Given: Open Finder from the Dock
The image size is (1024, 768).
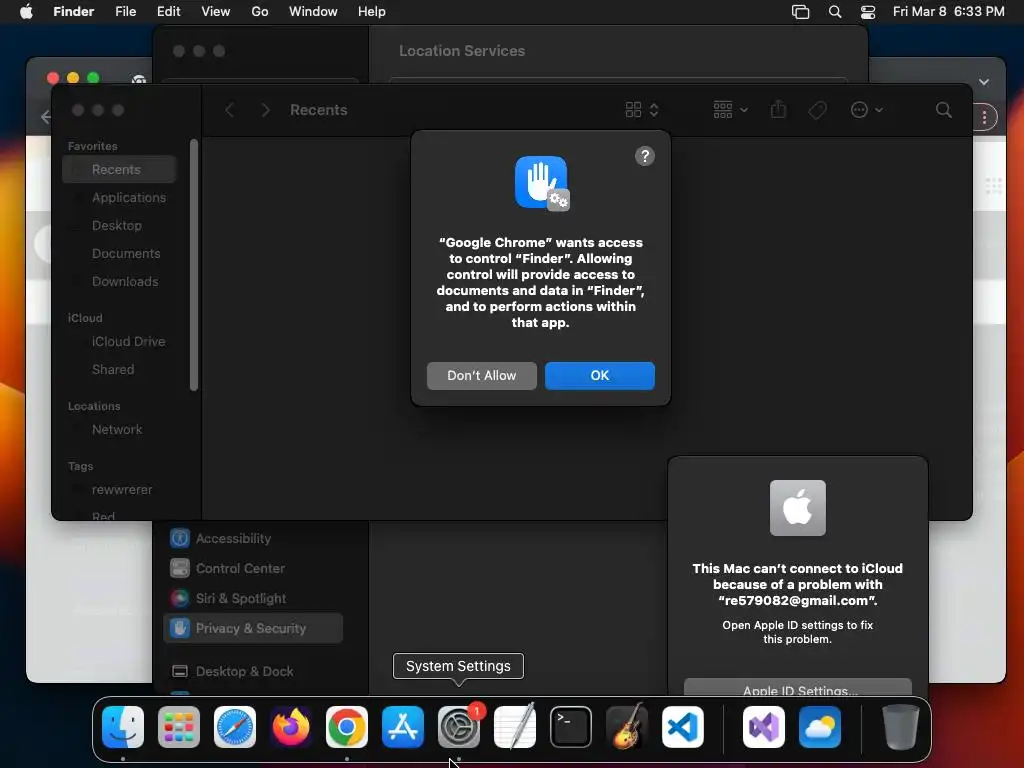Looking at the screenshot, I should pos(123,727).
